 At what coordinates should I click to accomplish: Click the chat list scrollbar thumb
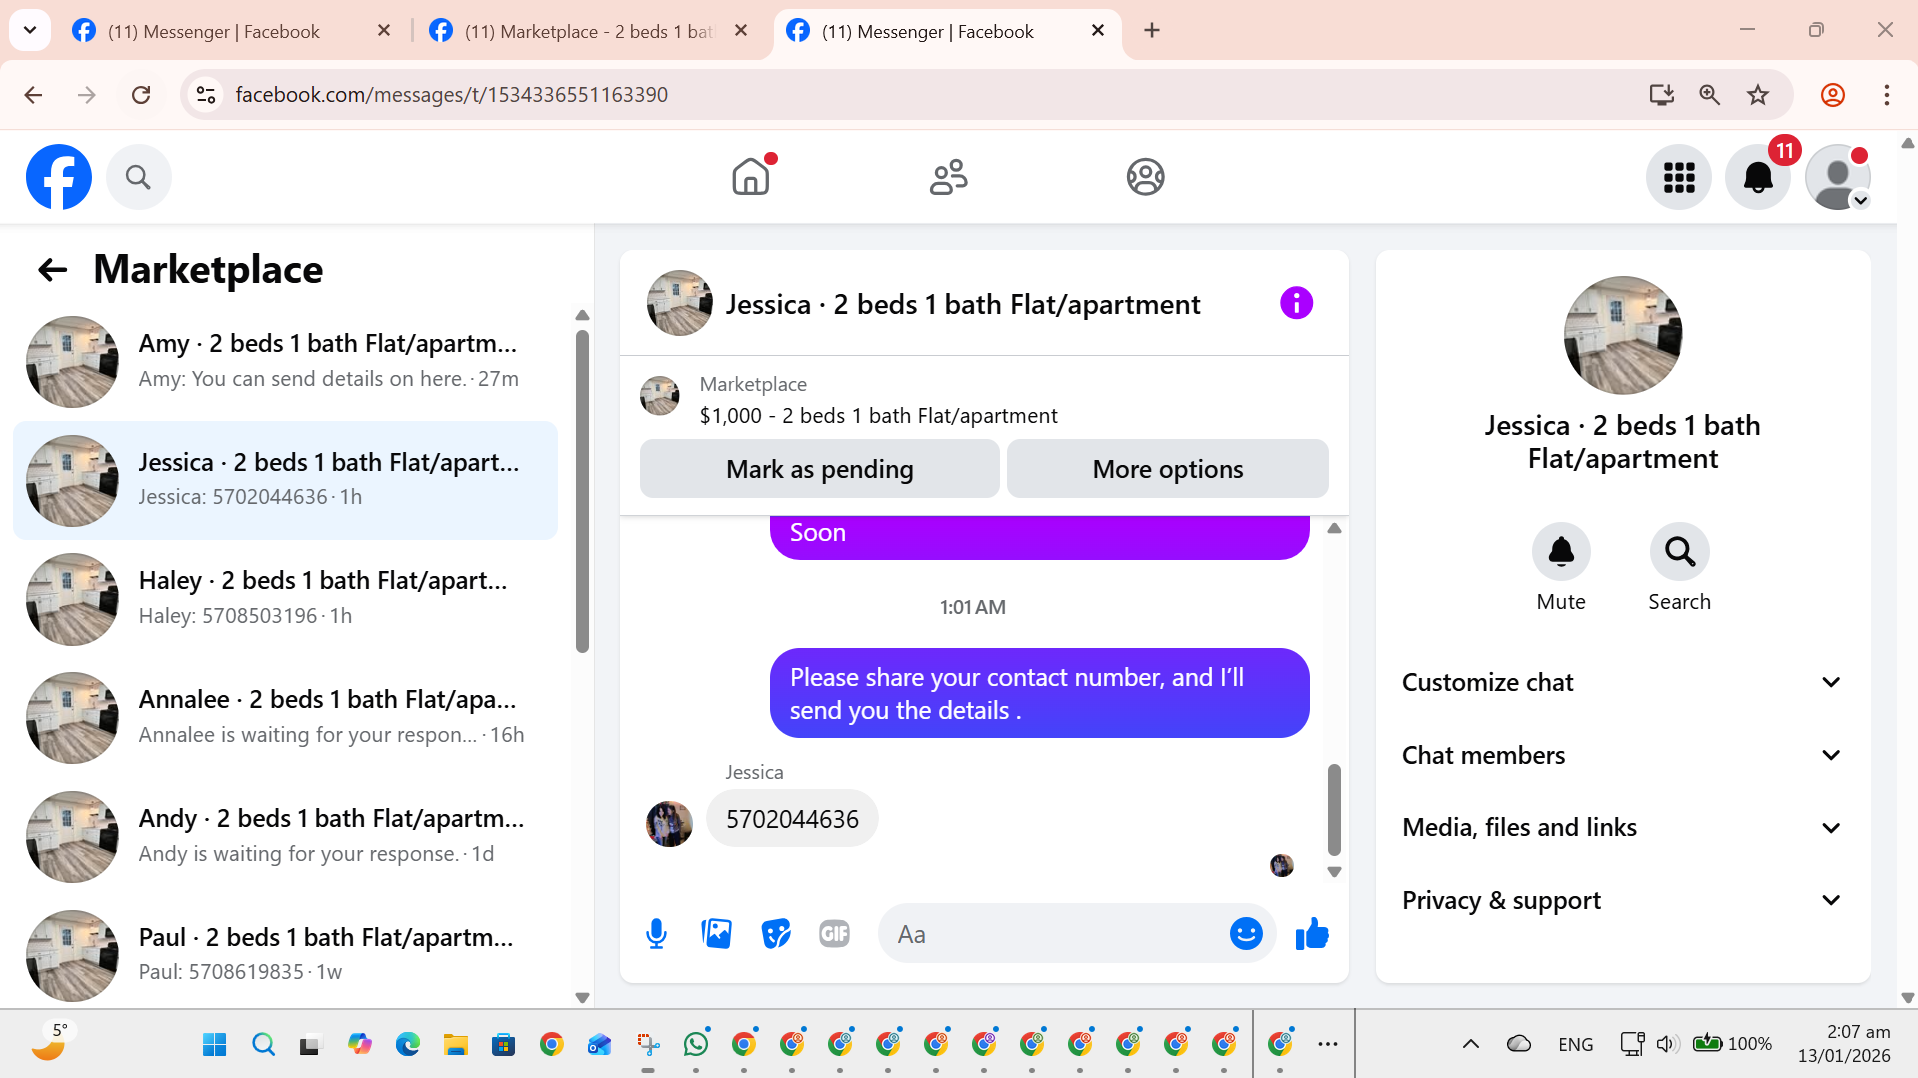pyautogui.click(x=582, y=491)
